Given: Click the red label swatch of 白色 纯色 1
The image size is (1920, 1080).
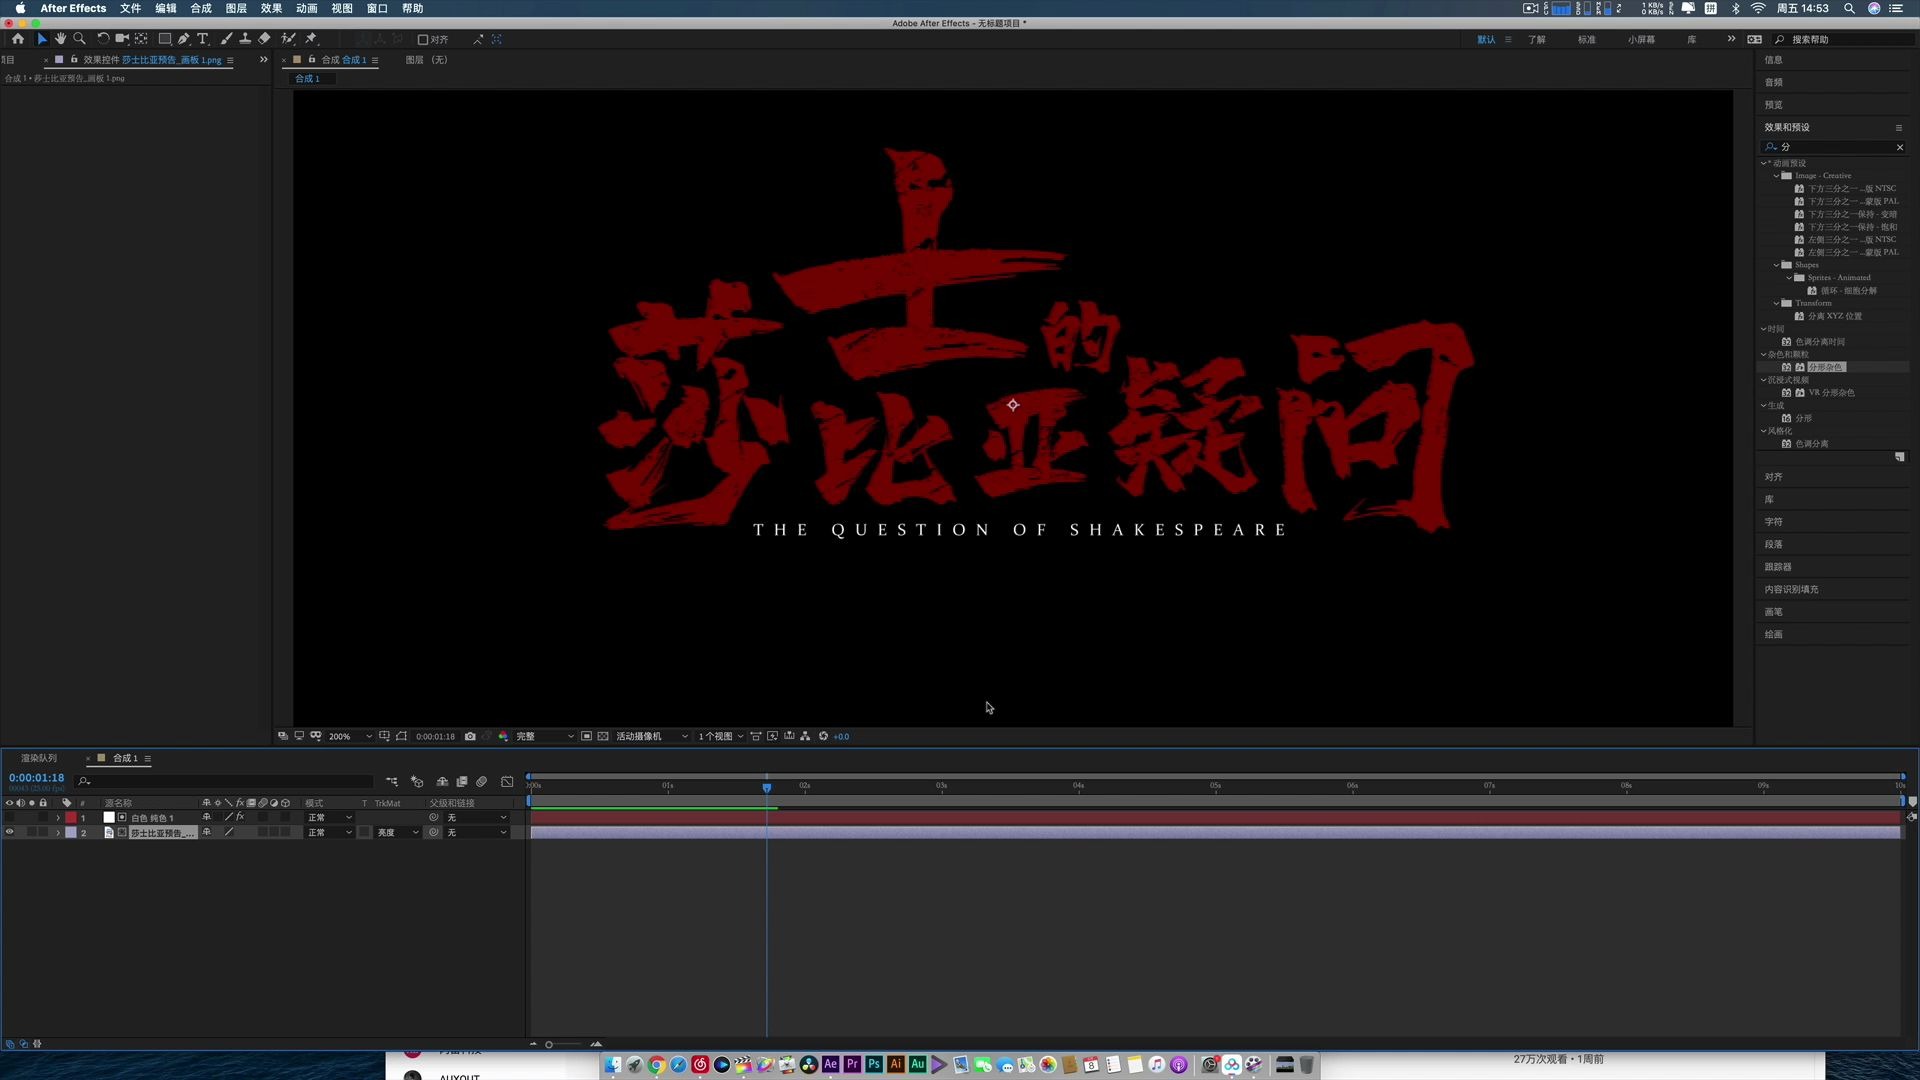Looking at the screenshot, I should (71, 817).
